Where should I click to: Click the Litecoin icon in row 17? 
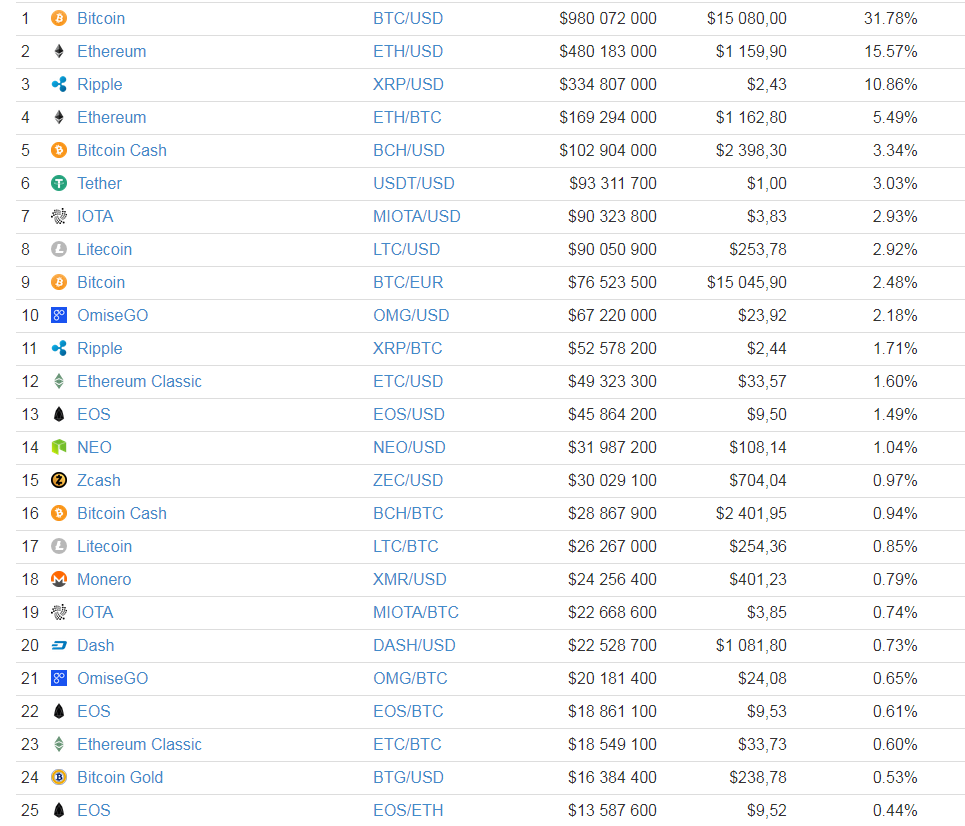[59, 547]
